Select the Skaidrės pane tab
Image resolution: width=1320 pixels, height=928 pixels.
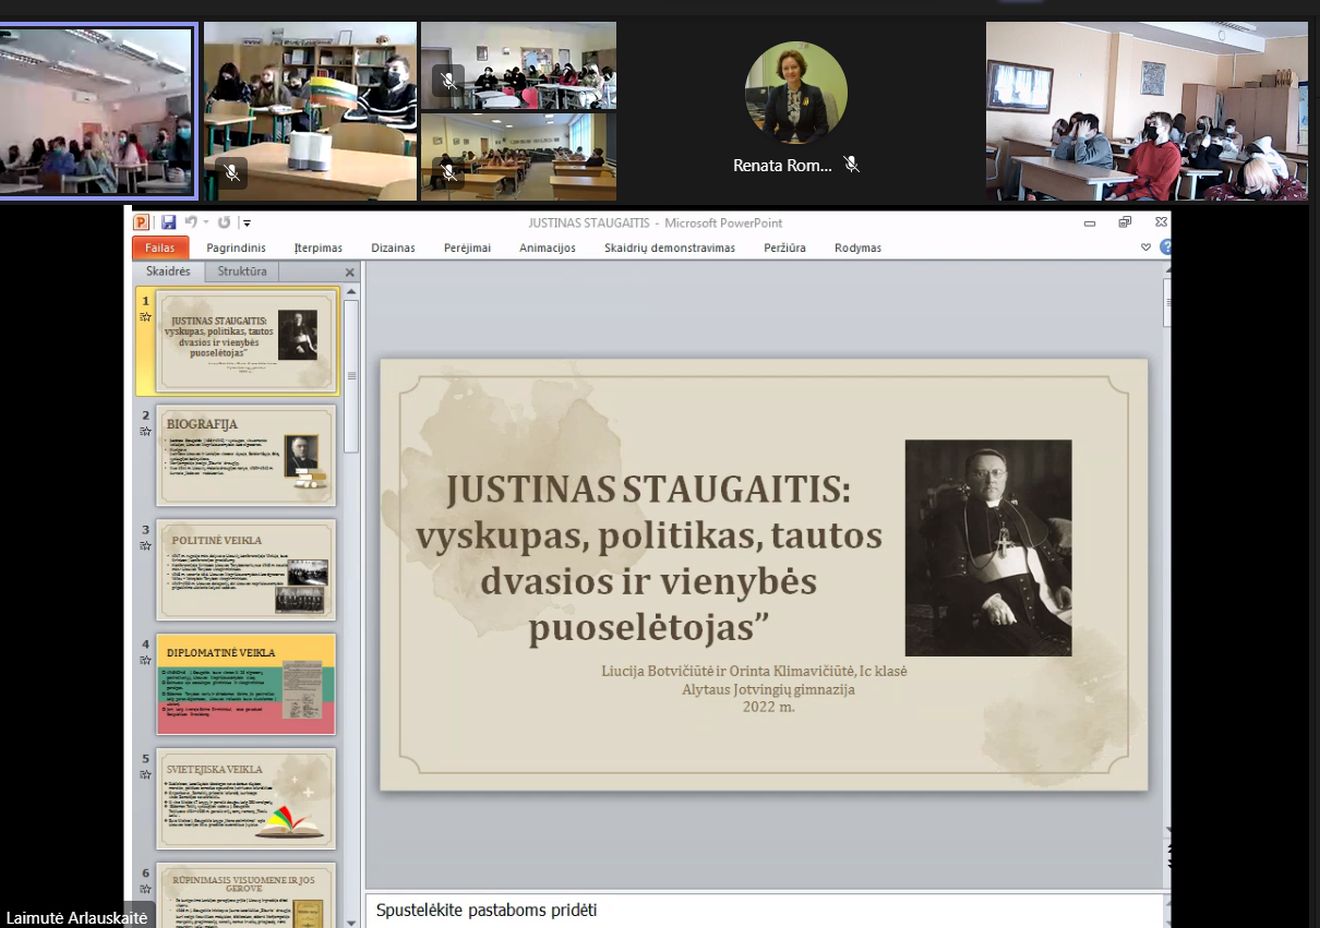[x=168, y=271]
